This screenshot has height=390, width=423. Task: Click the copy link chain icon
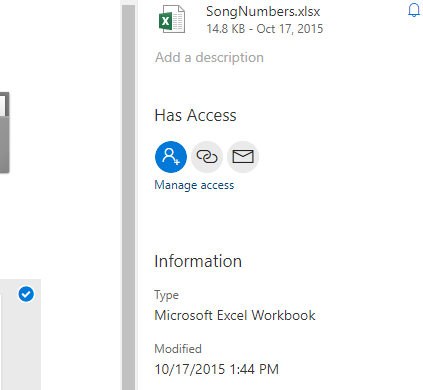pyautogui.click(x=207, y=157)
